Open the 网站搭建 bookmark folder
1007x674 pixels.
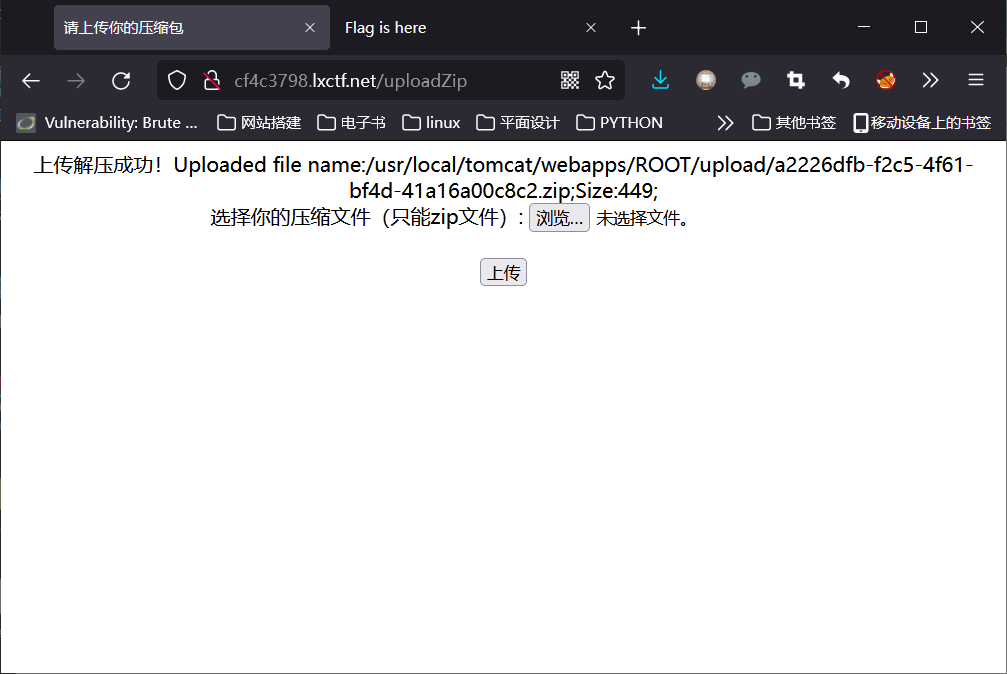point(259,123)
